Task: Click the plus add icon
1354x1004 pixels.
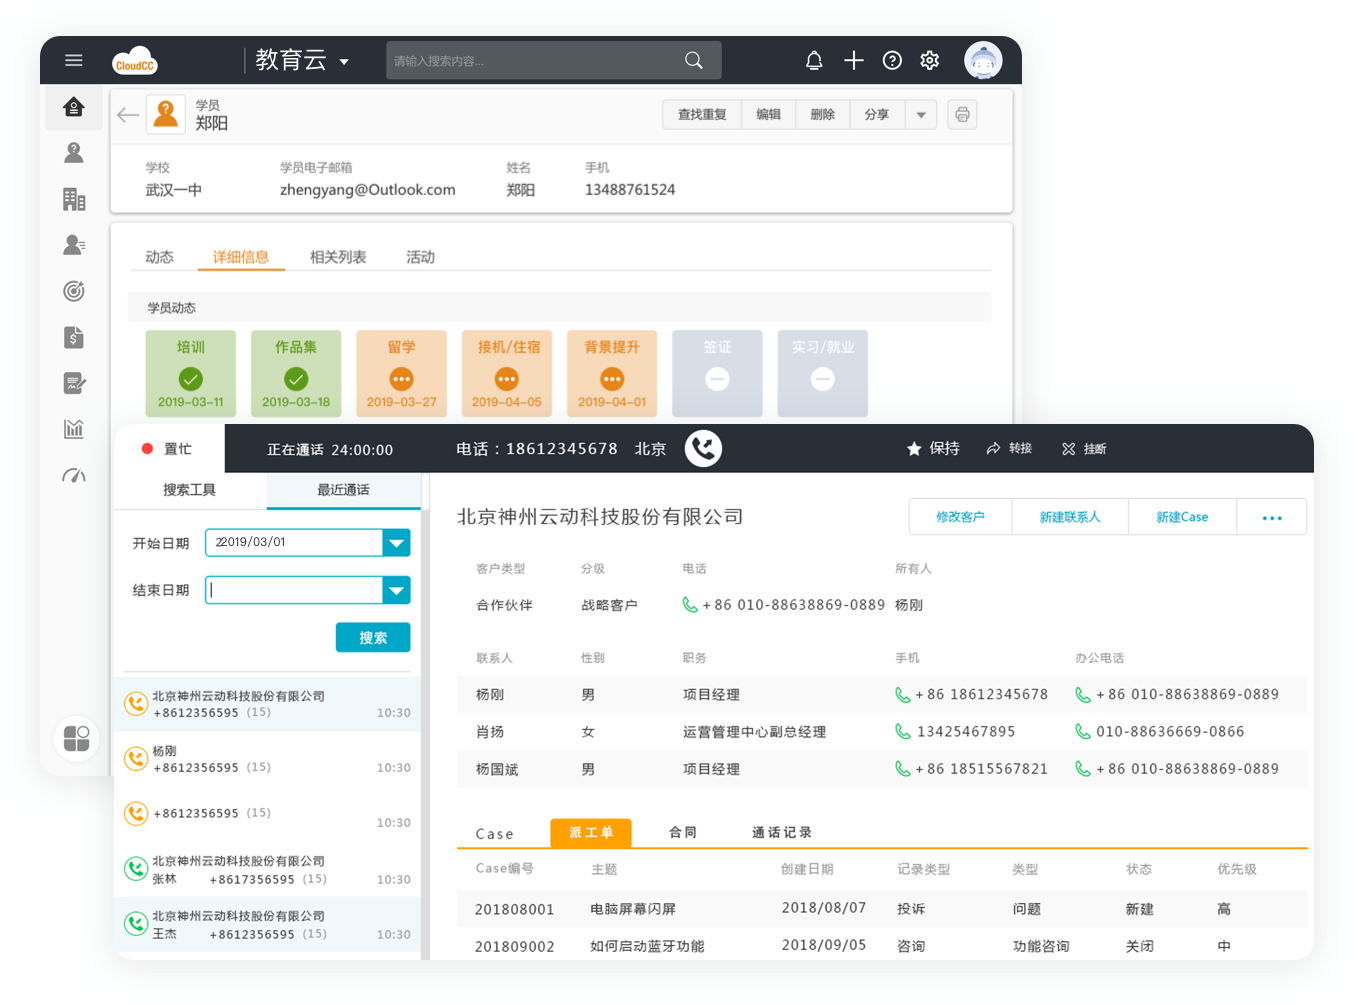Action: tap(853, 61)
